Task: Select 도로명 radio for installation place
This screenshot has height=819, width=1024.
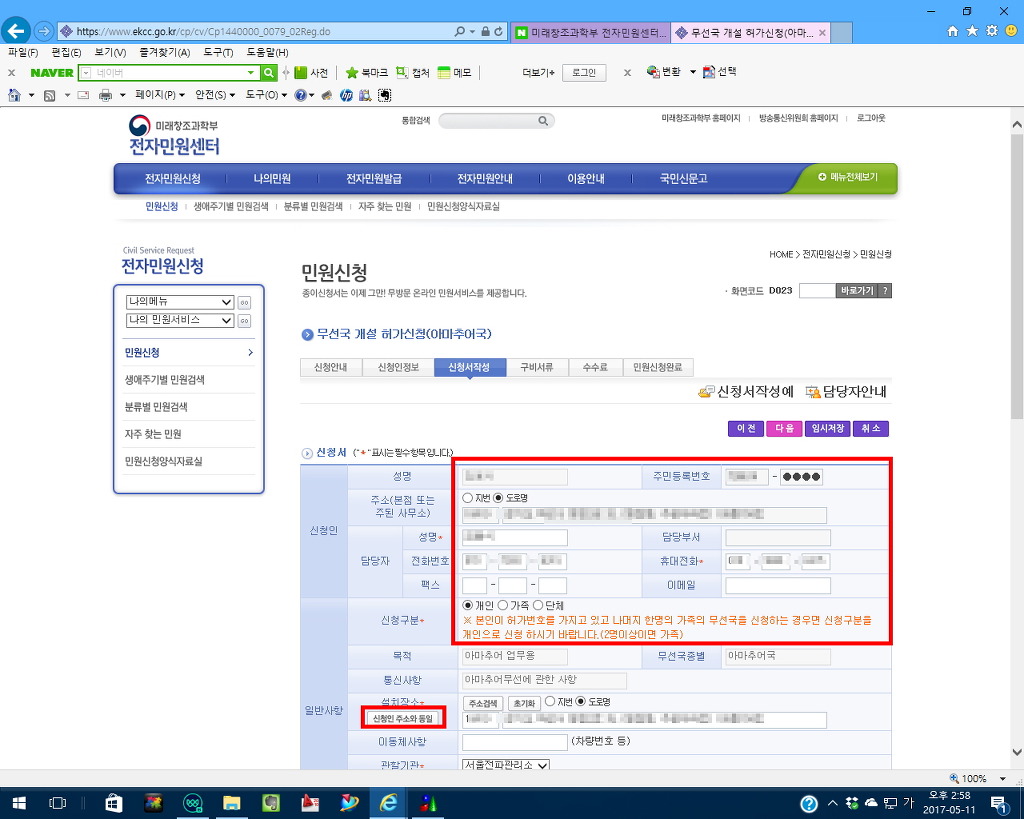Action: point(581,701)
